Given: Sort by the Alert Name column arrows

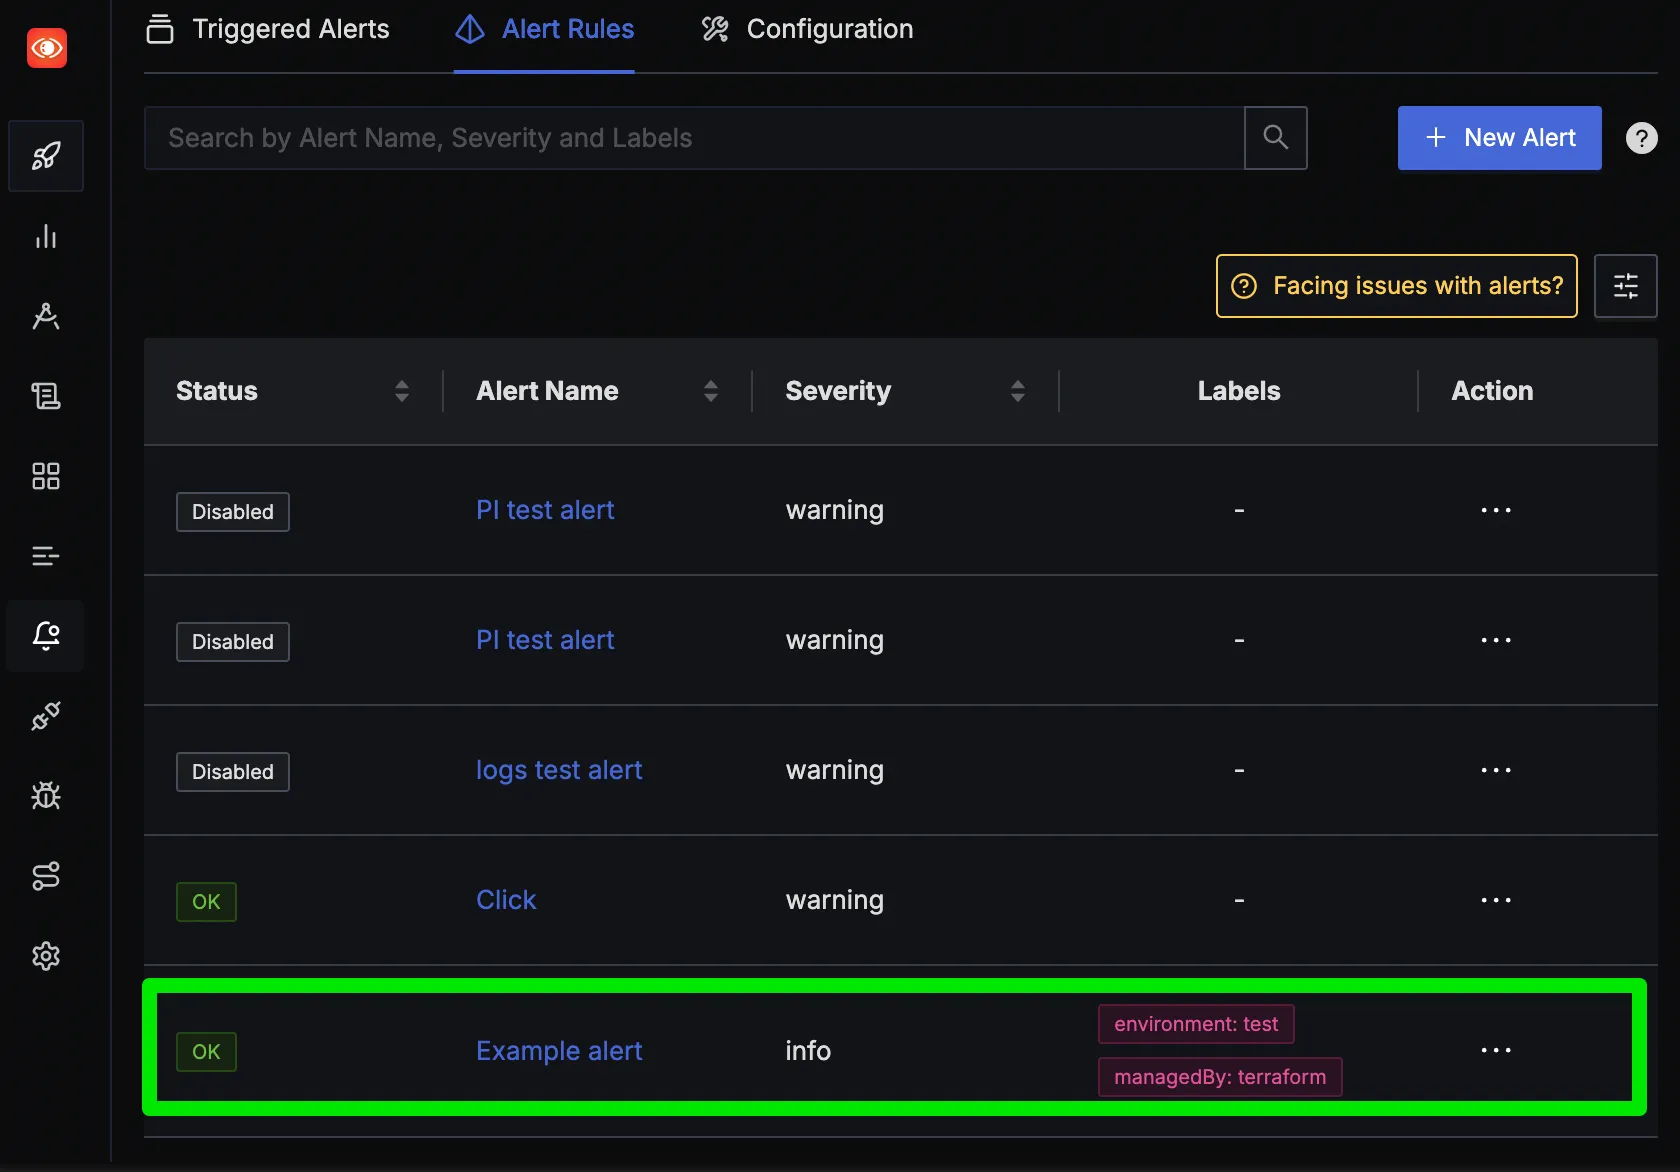Looking at the screenshot, I should point(711,391).
